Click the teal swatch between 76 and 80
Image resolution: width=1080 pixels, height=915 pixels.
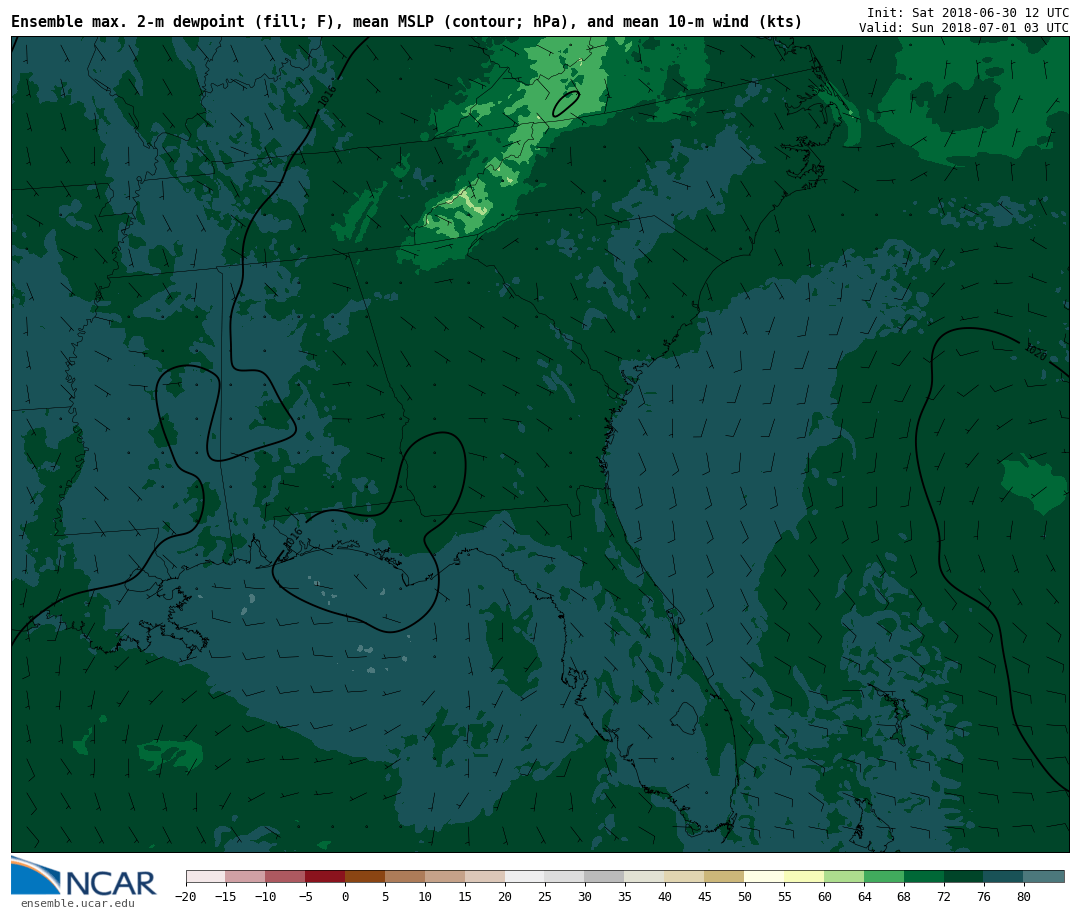point(1003,876)
